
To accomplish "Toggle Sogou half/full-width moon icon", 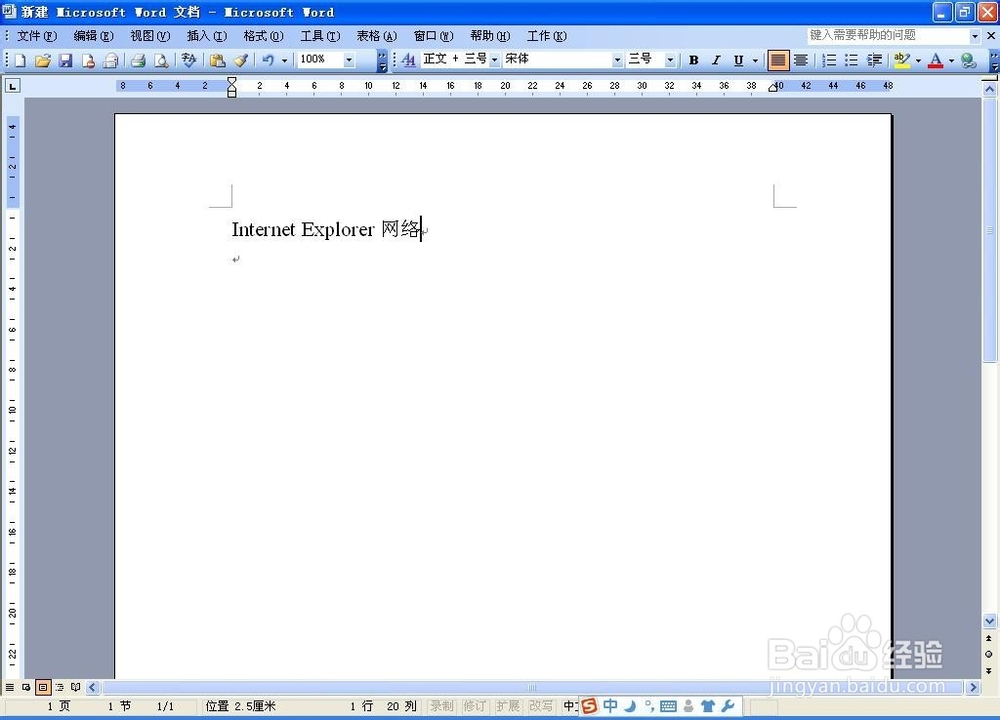I will [x=630, y=706].
